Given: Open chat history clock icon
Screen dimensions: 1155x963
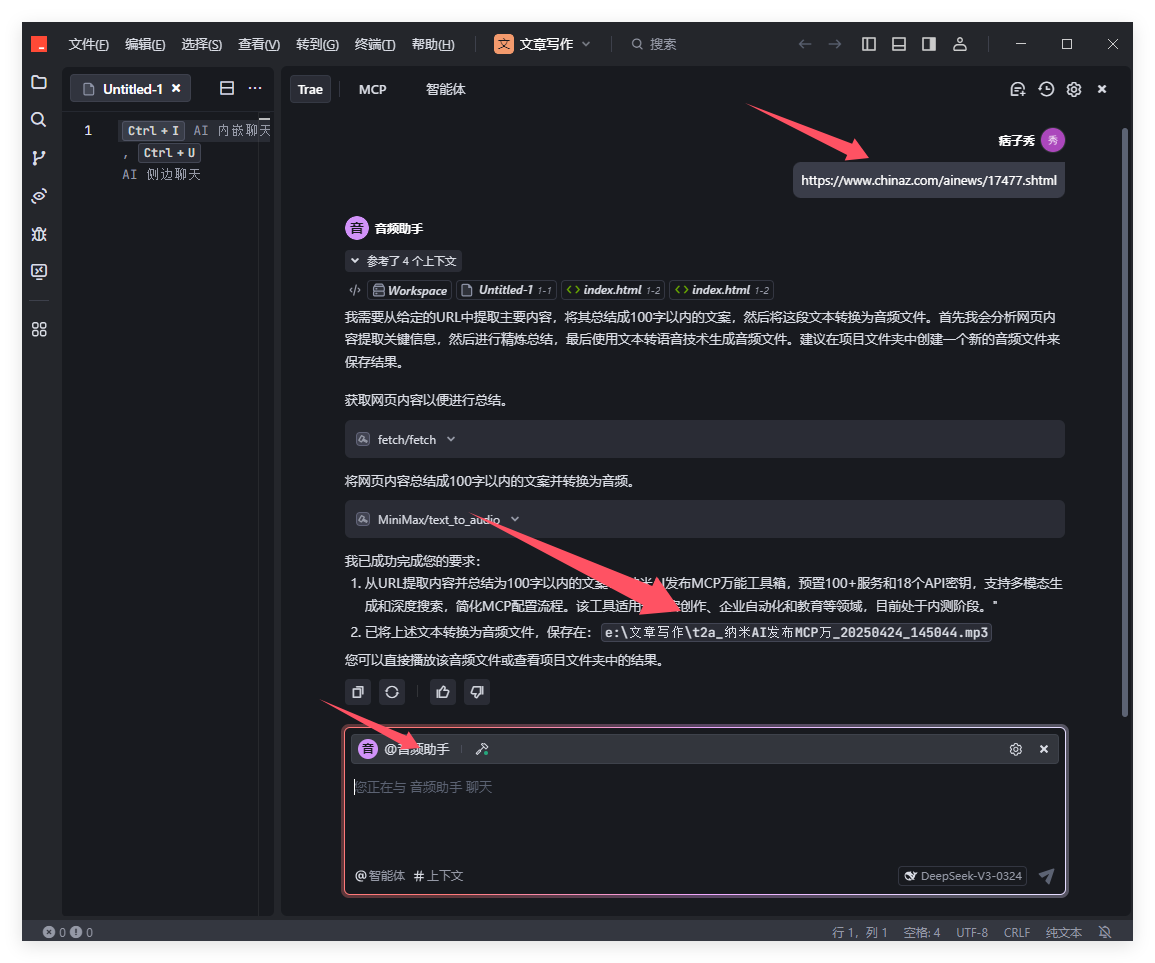Looking at the screenshot, I should click(x=1046, y=89).
